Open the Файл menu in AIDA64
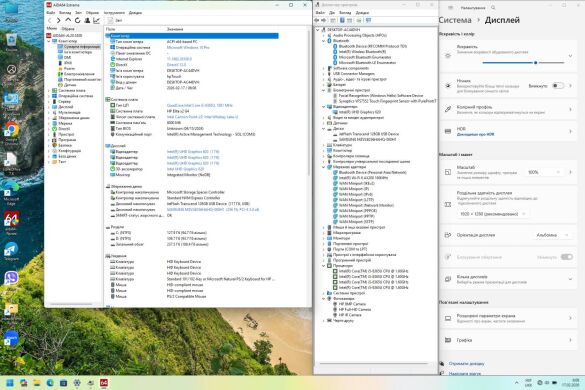 pyautogui.click(x=51, y=13)
